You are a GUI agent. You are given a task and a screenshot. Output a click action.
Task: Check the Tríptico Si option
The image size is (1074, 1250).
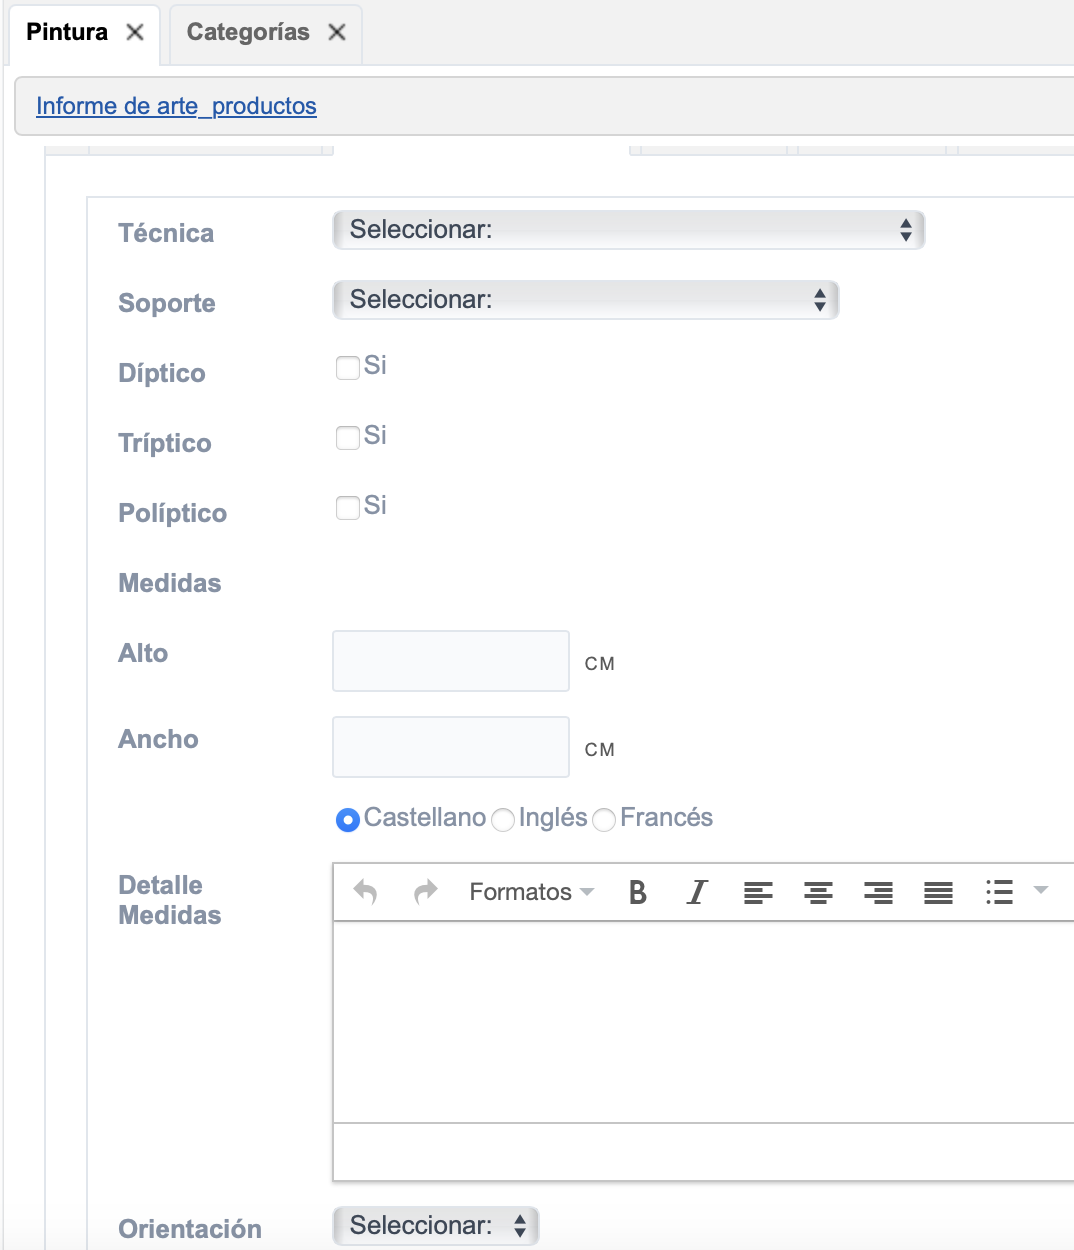[x=348, y=438]
